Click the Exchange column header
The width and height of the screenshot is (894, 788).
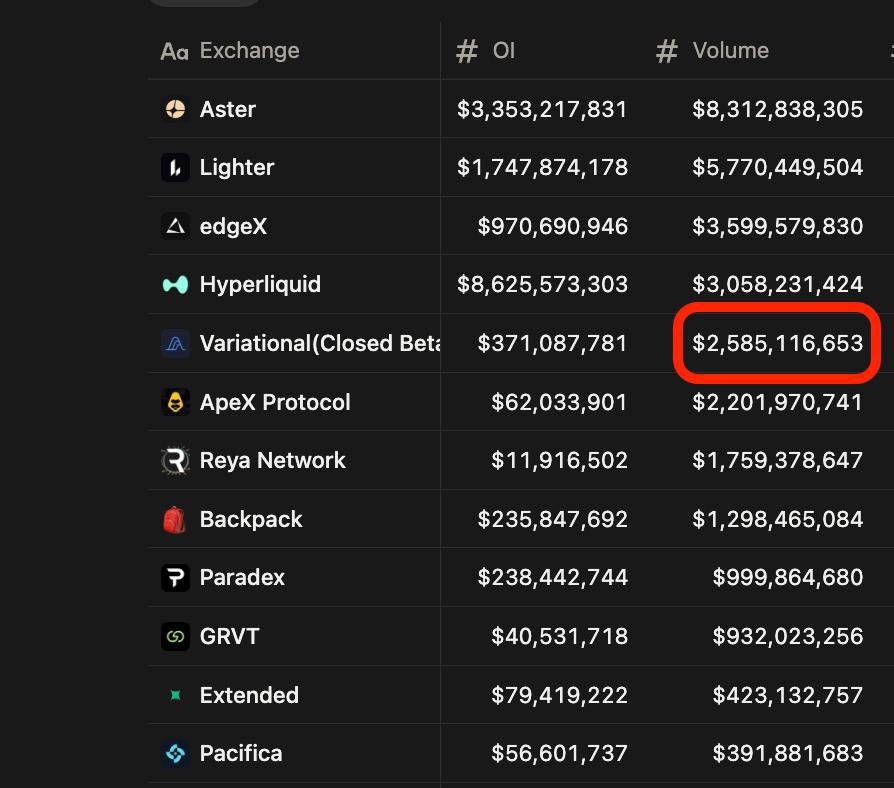(230, 51)
